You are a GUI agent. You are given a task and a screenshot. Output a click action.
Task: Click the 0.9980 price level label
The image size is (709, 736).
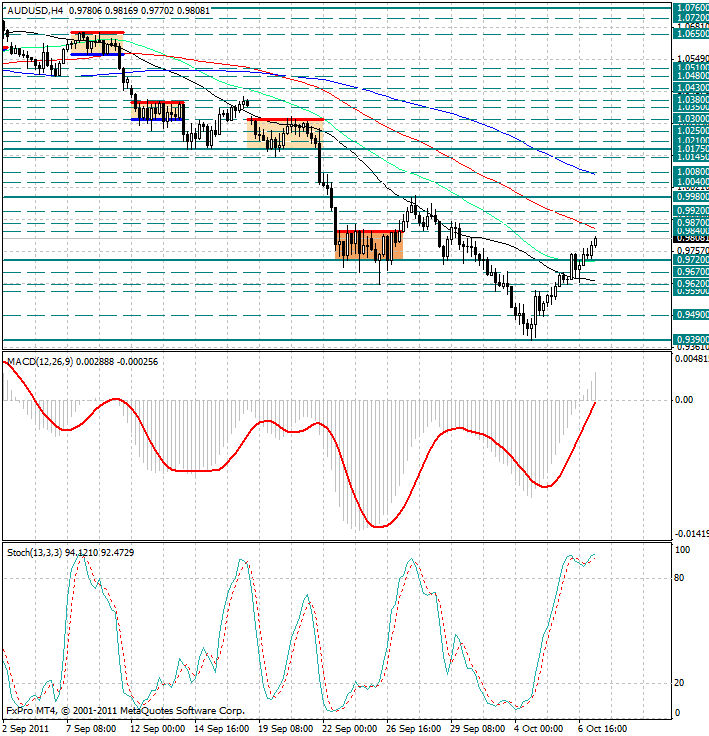pyautogui.click(x=689, y=197)
